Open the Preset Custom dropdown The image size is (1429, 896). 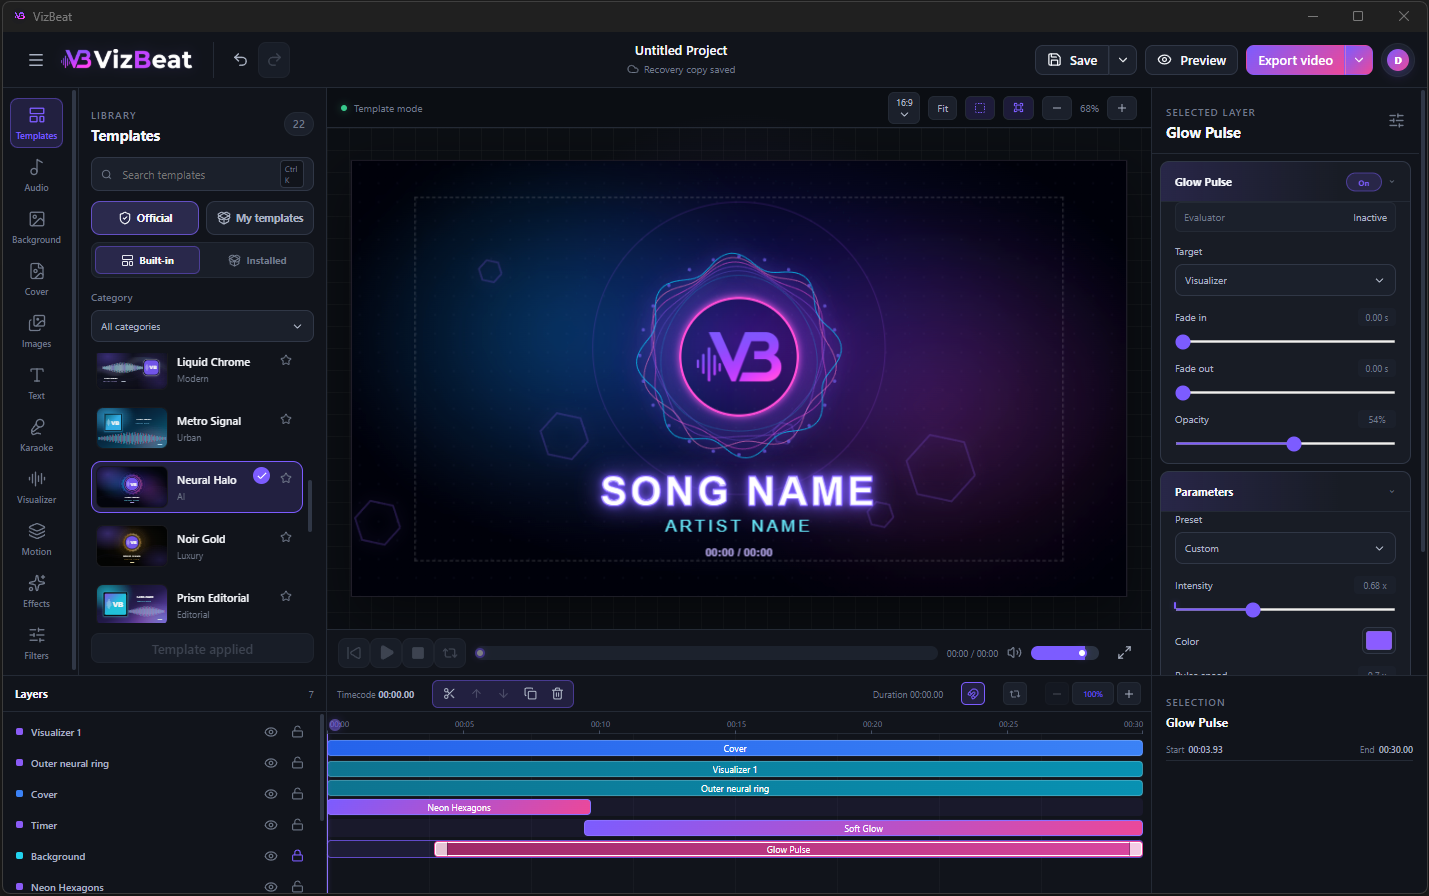pos(1285,548)
